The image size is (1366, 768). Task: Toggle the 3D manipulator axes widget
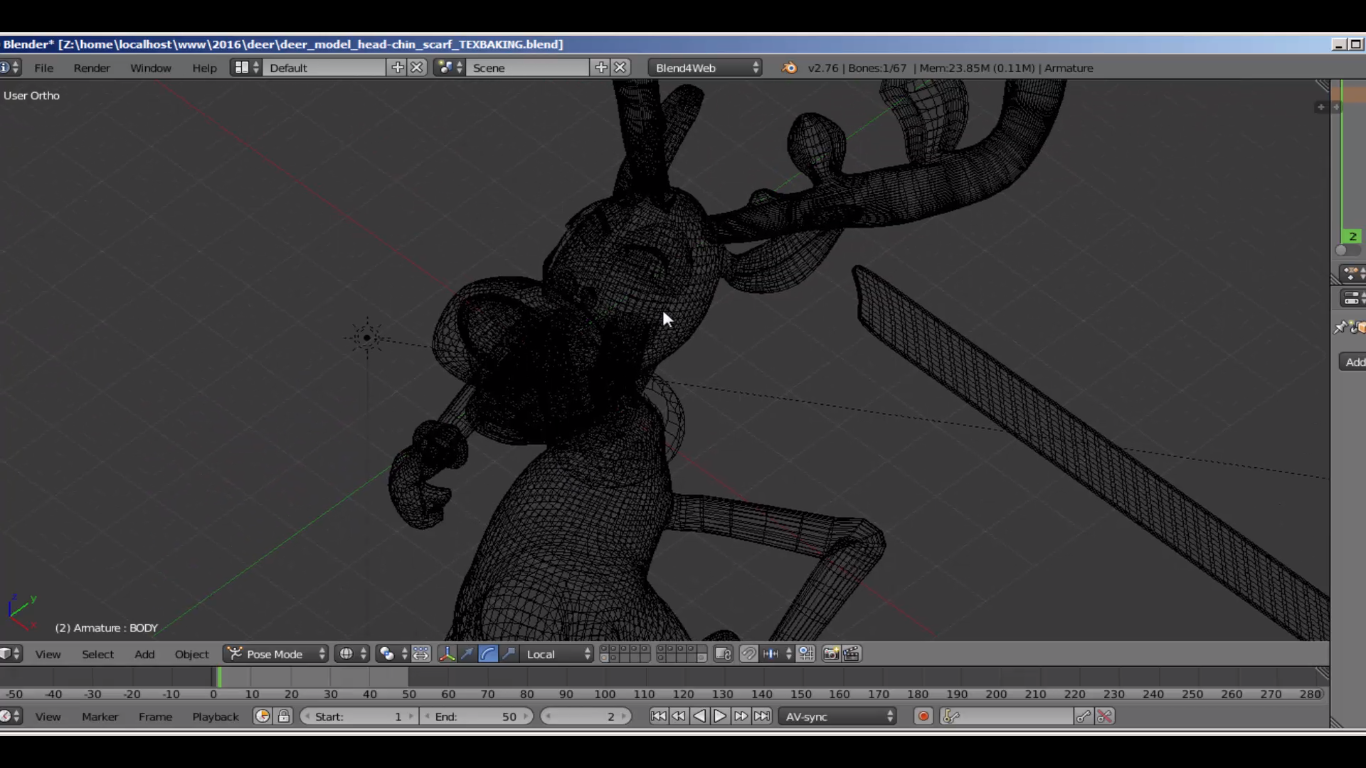pos(447,654)
